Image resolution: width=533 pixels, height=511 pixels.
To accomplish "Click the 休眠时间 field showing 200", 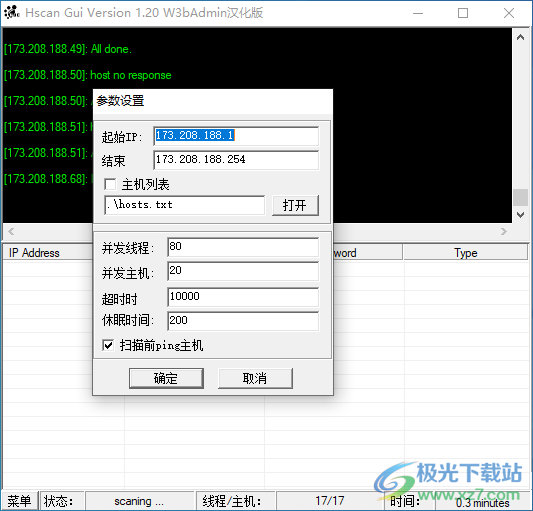I will [x=243, y=321].
